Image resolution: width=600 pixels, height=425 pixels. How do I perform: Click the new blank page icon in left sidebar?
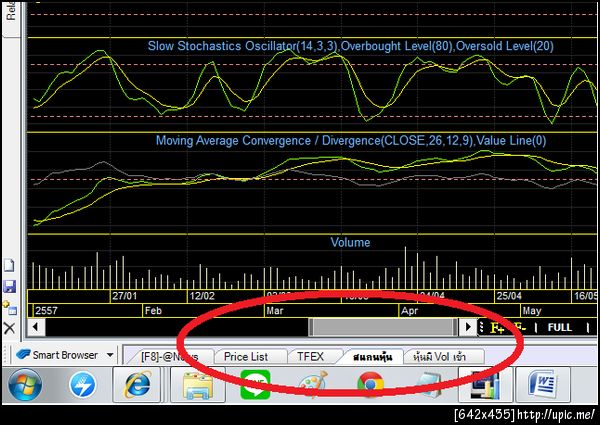(x=9, y=265)
